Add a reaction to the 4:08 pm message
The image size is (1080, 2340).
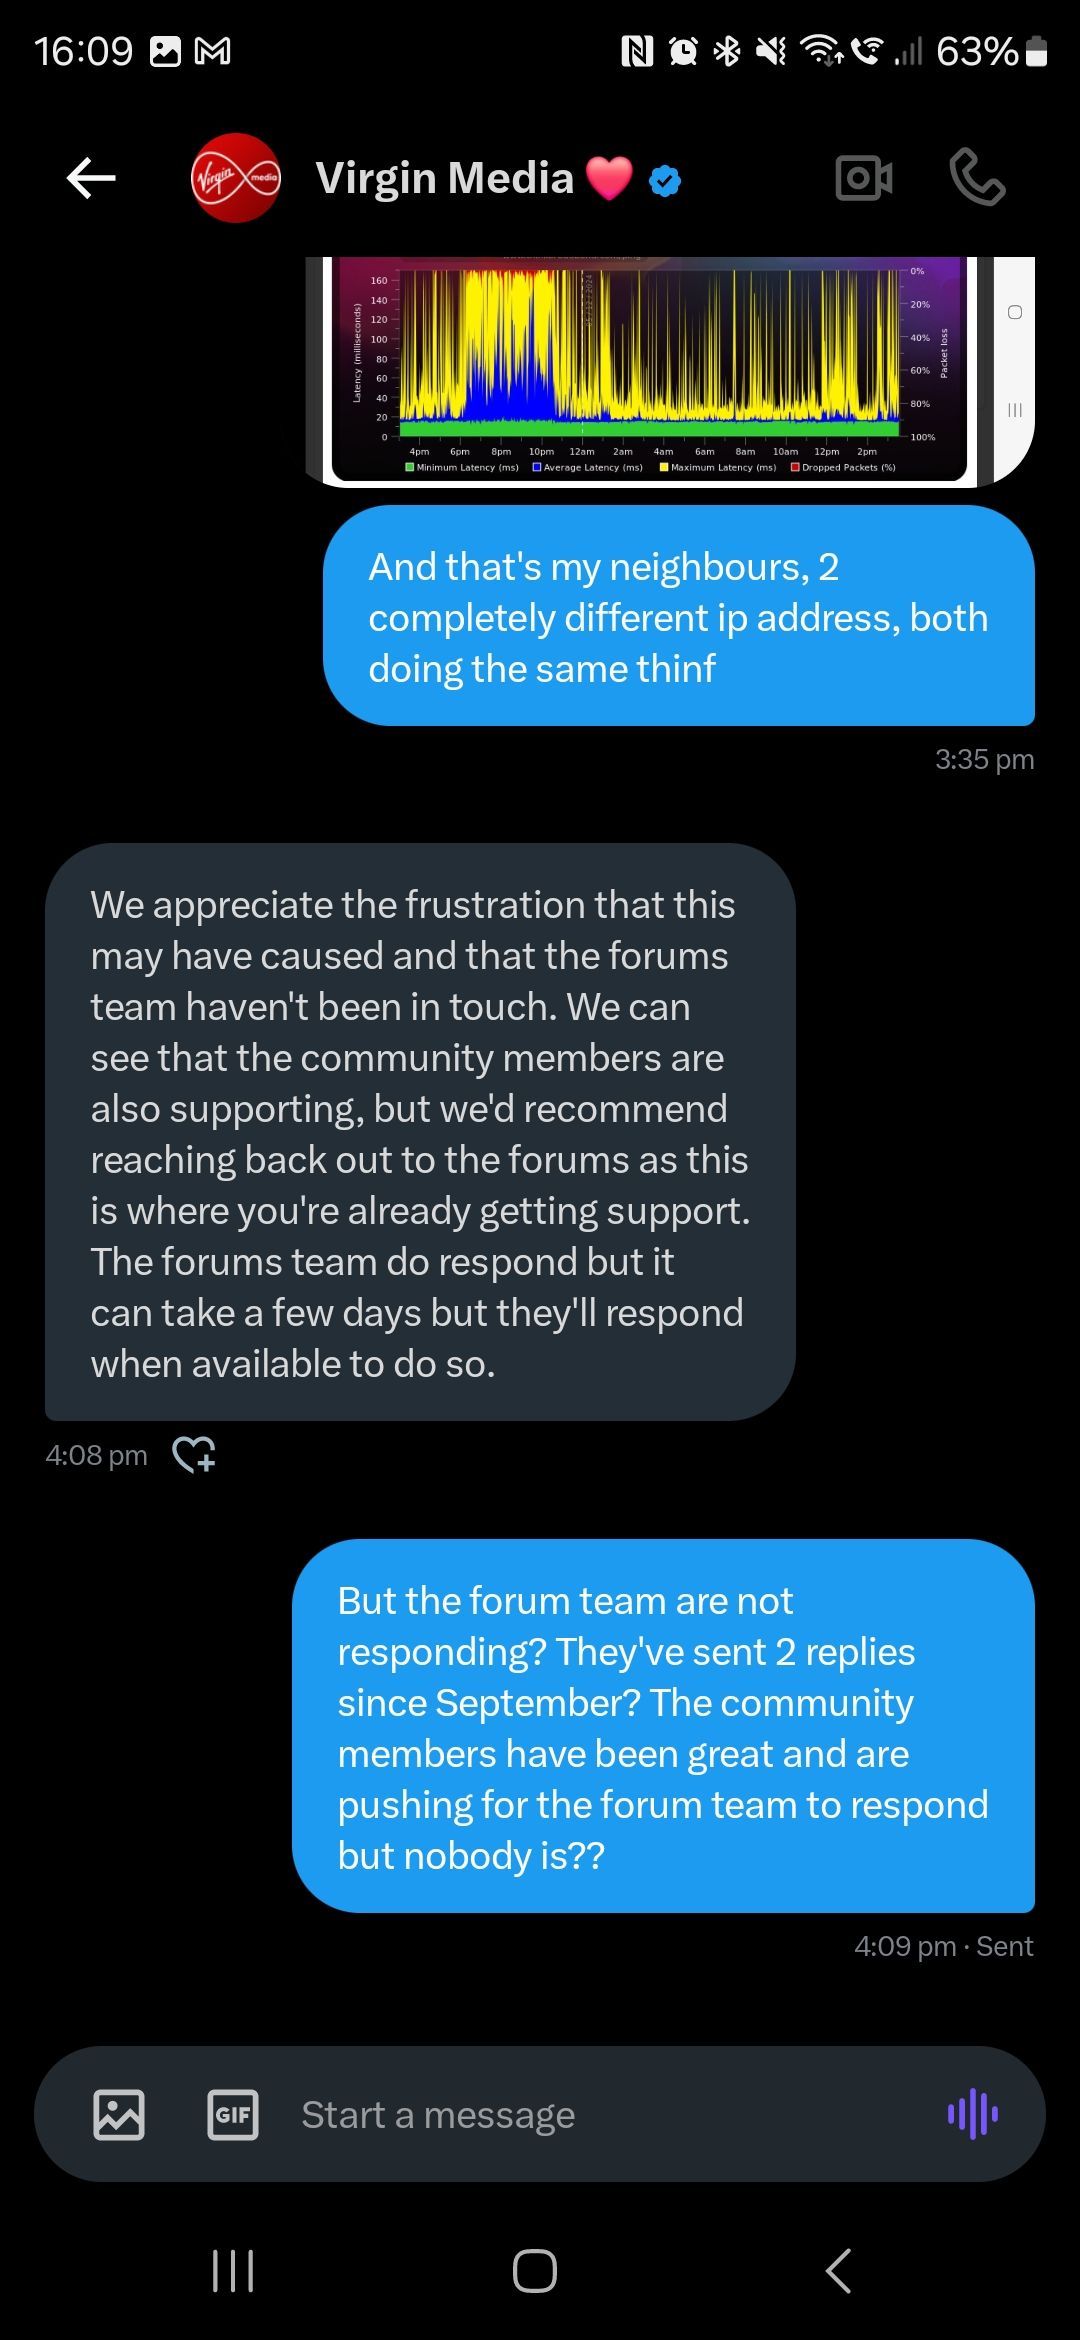(194, 1454)
